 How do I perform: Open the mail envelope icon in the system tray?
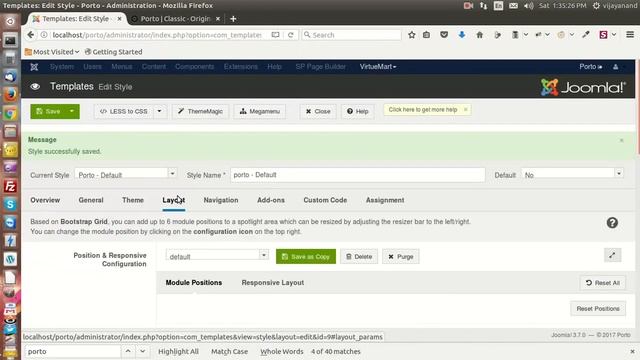(513, 6)
